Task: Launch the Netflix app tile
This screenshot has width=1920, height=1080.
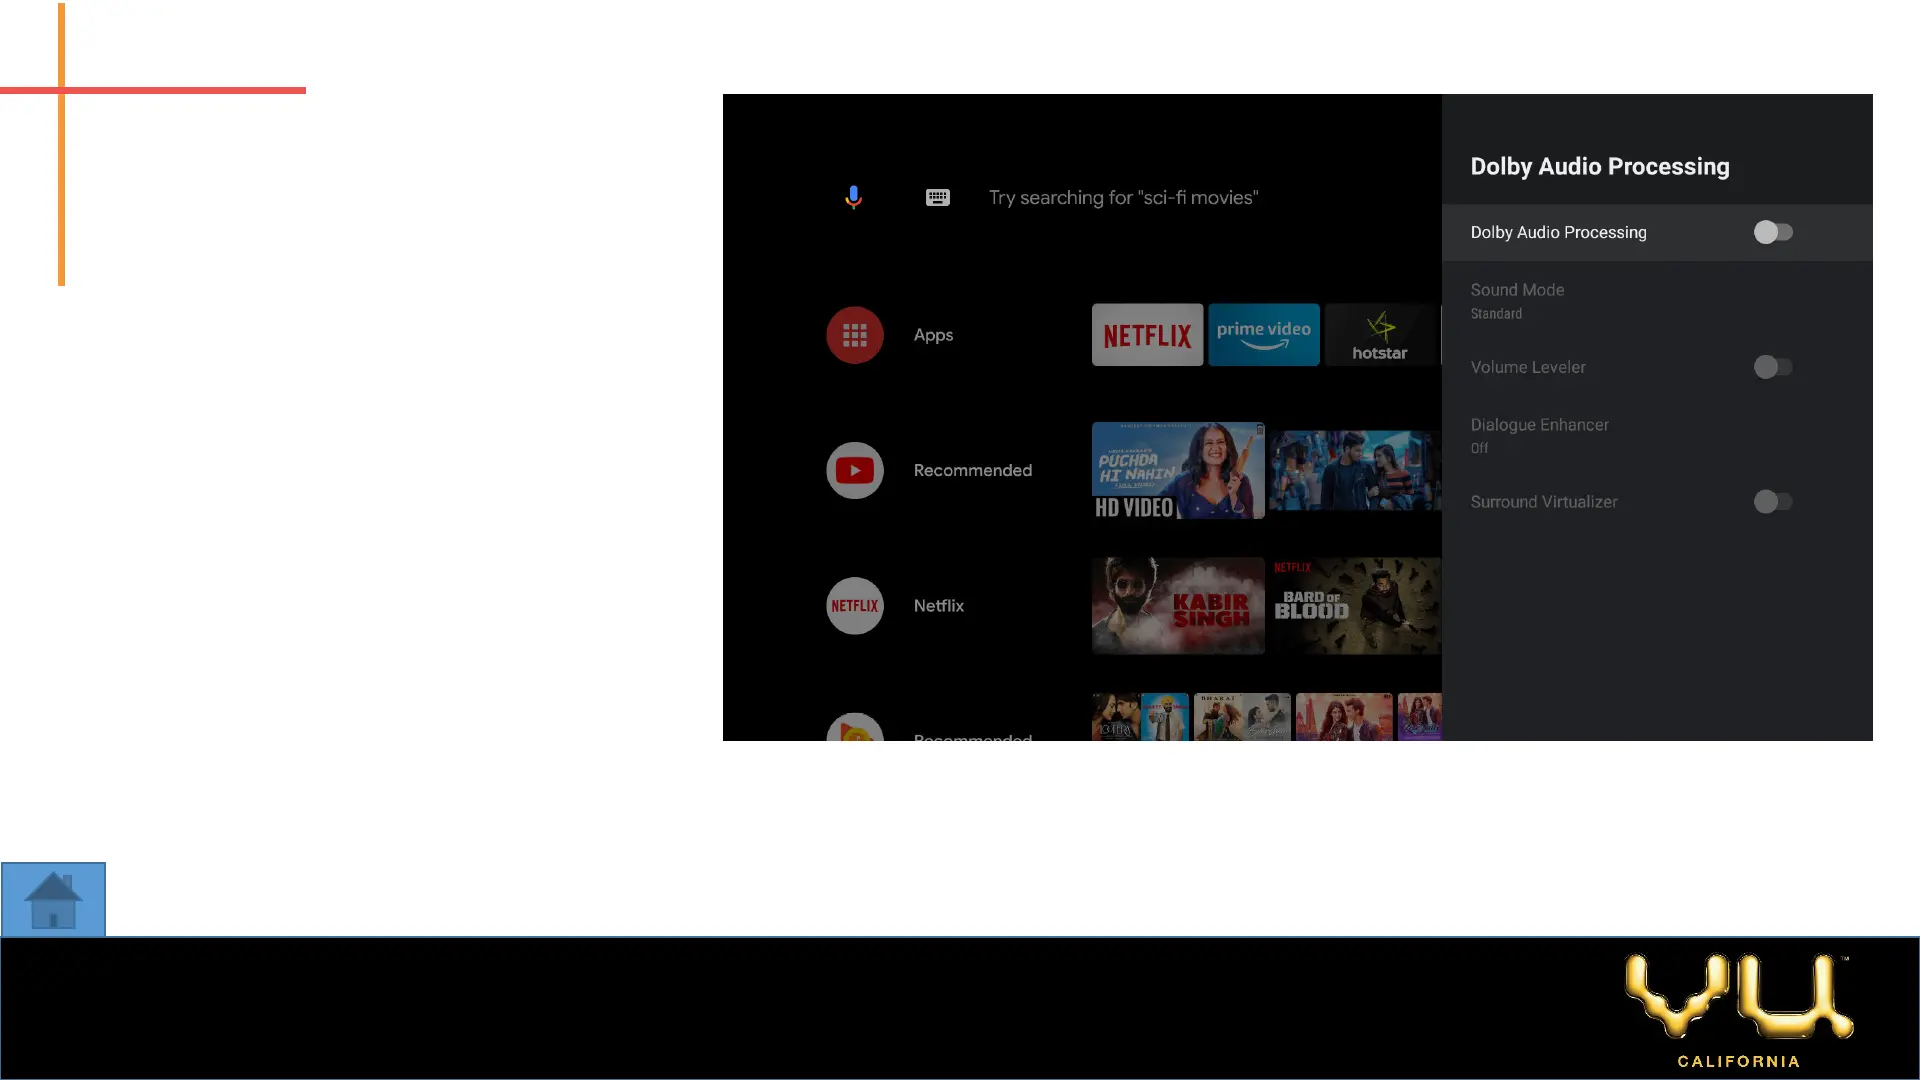Action: 1147,335
